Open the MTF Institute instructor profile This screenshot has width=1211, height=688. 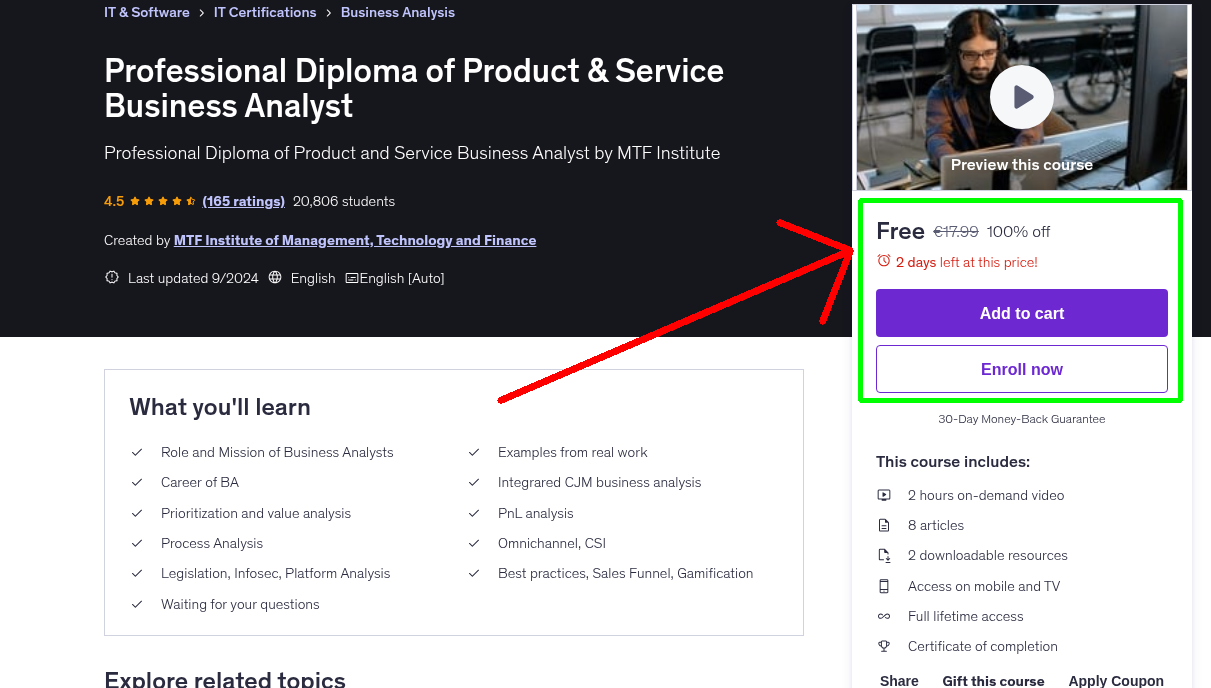point(355,240)
